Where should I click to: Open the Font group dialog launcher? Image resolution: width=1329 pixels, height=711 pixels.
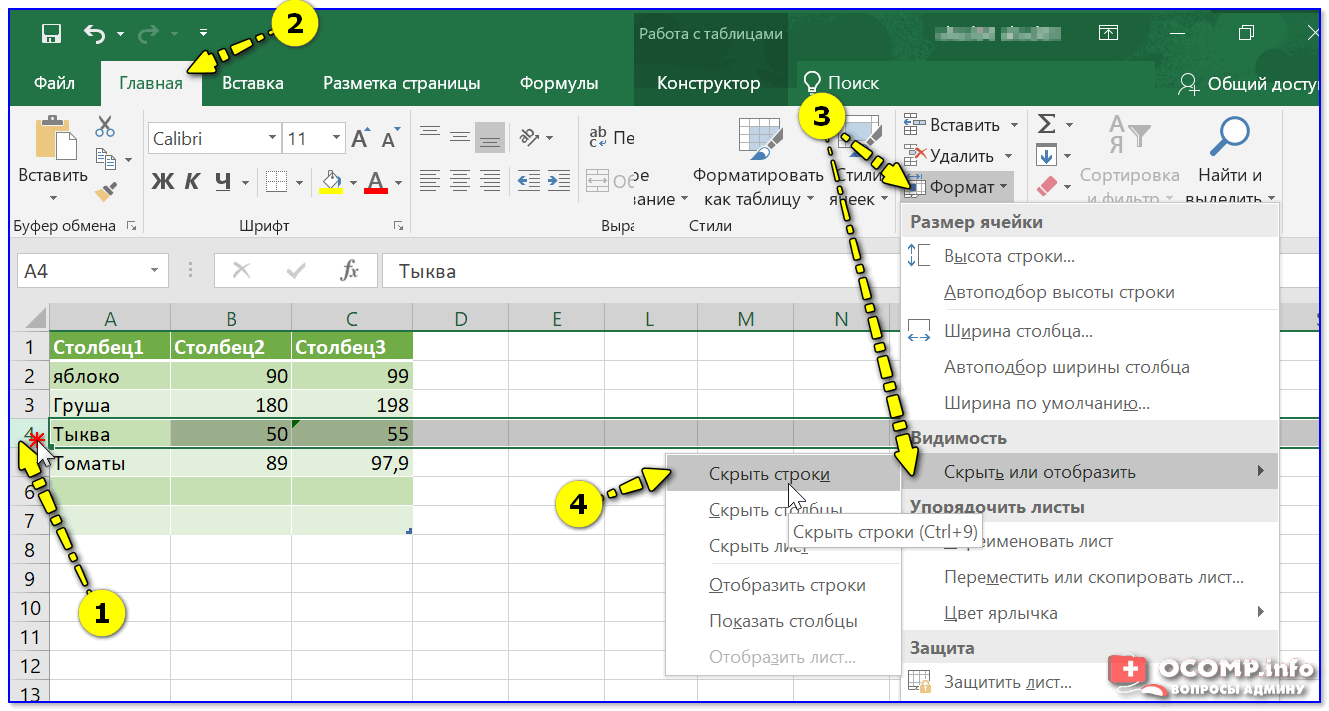[x=398, y=227]
